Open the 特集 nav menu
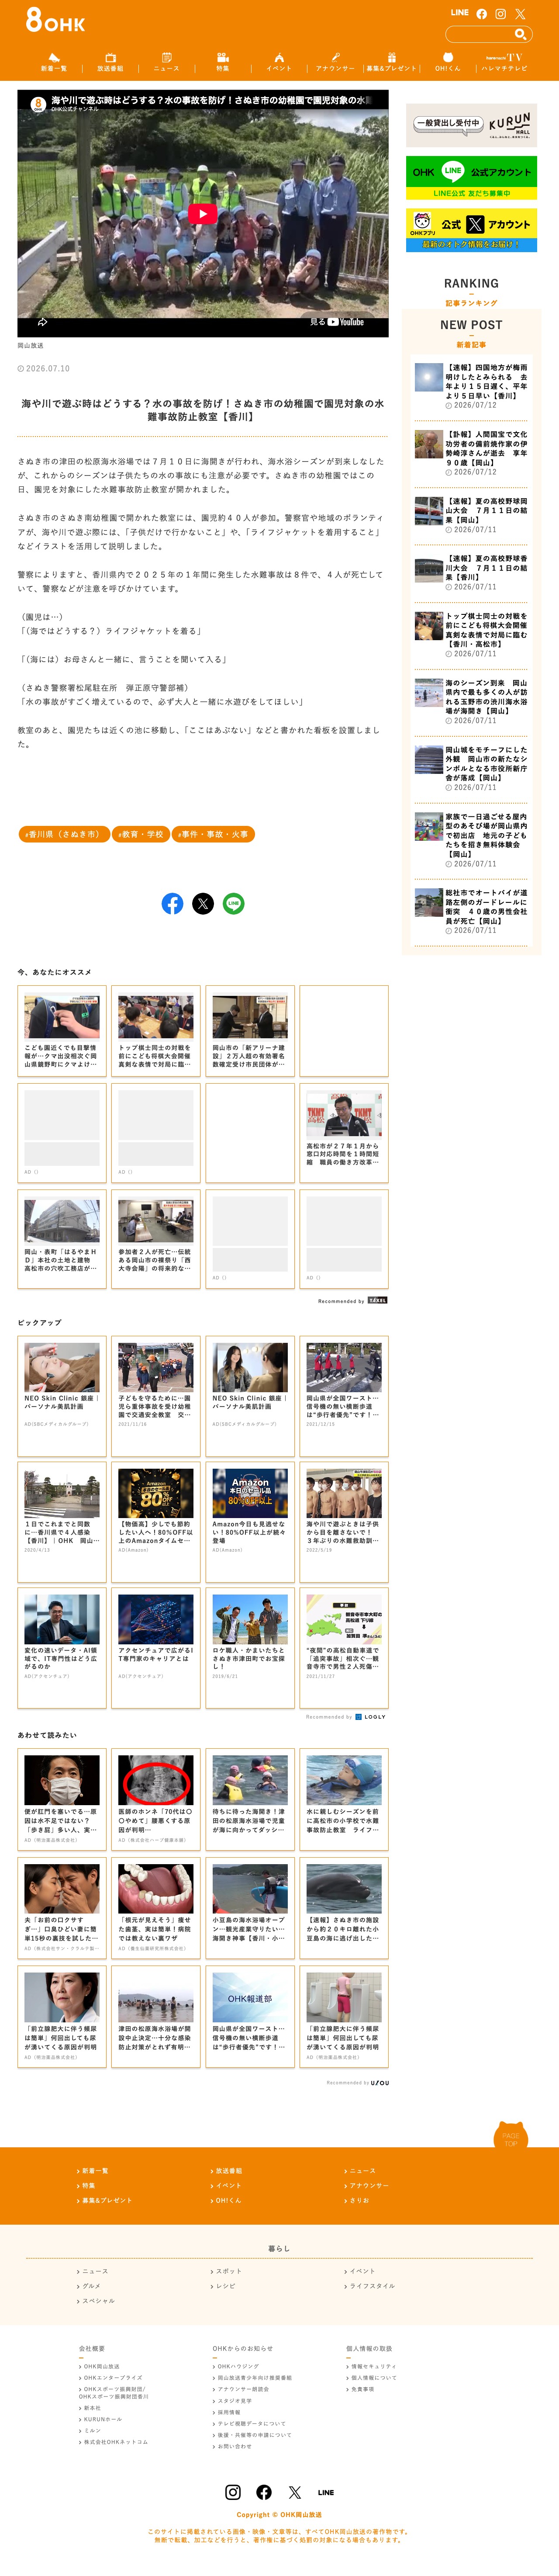Viewport: 559px width, 2576px height. [x=223, y=62]
